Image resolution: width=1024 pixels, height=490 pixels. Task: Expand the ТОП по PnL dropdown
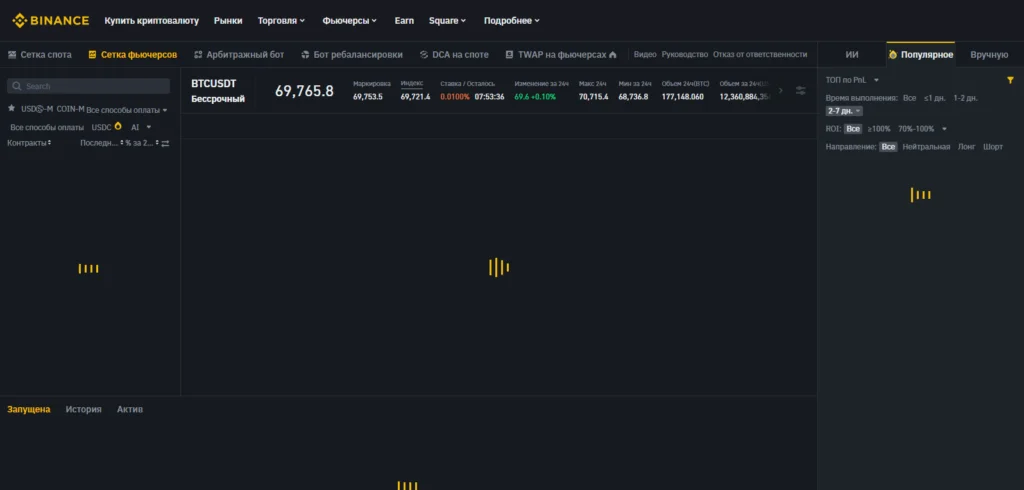[852, 80]
